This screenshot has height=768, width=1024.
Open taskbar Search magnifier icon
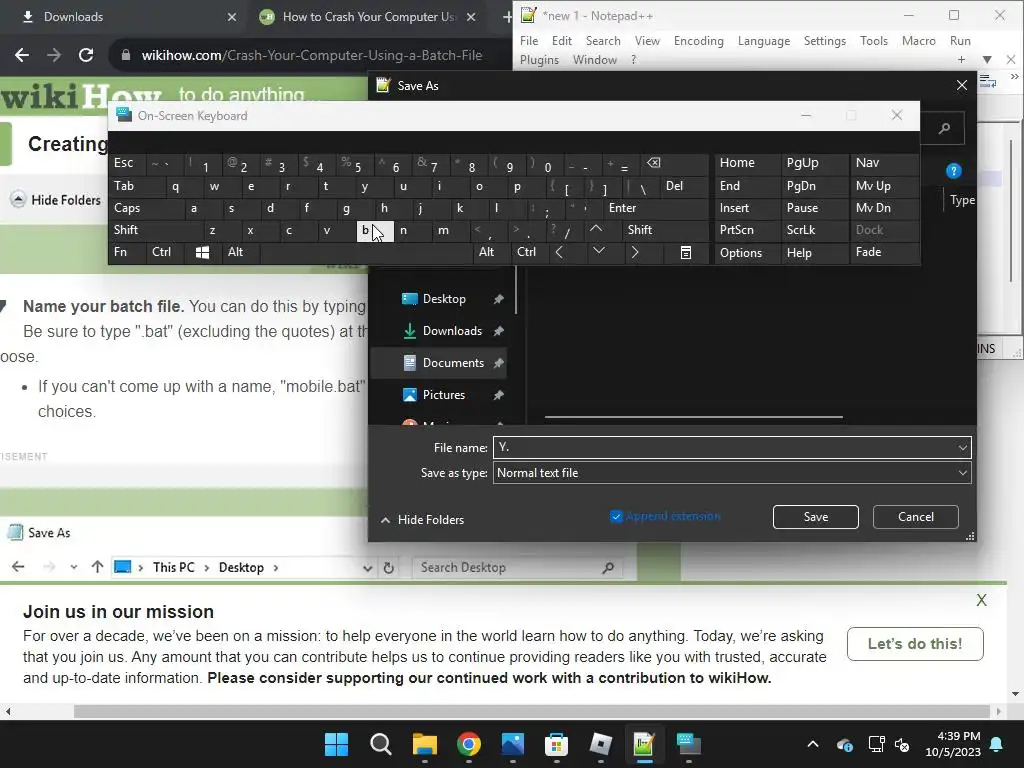[x=380, y=744]
